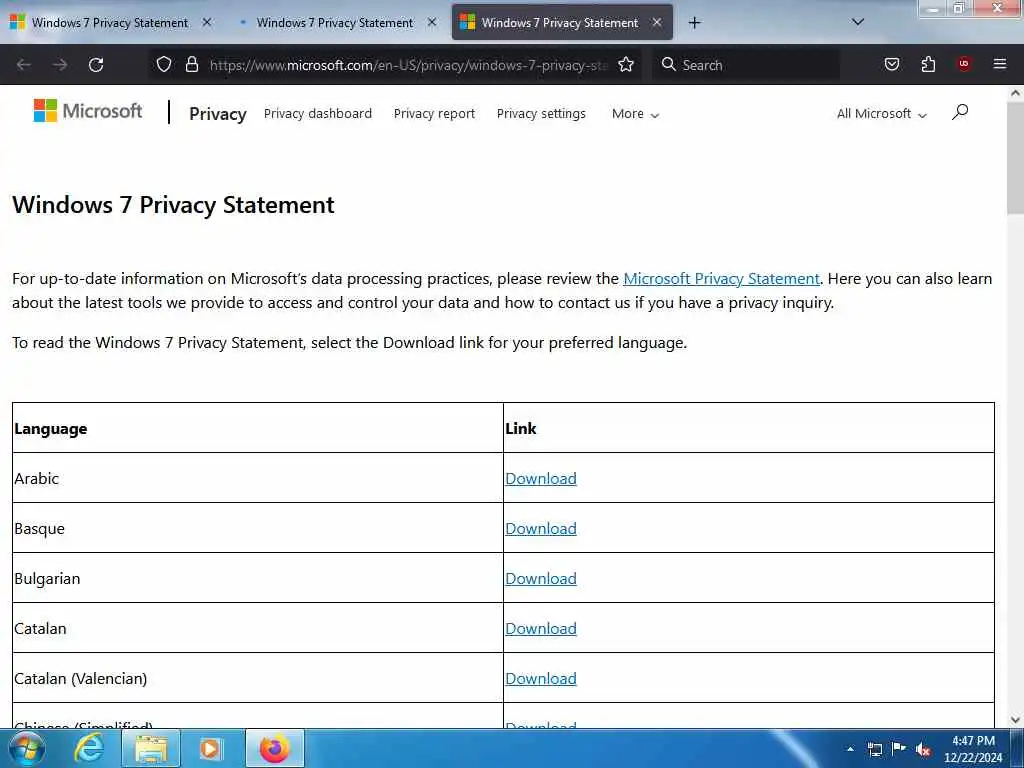1024x768 pixels.
Task: Switch to the first Windows 7 Privacy Statement tab
Action: coord(109,23)
